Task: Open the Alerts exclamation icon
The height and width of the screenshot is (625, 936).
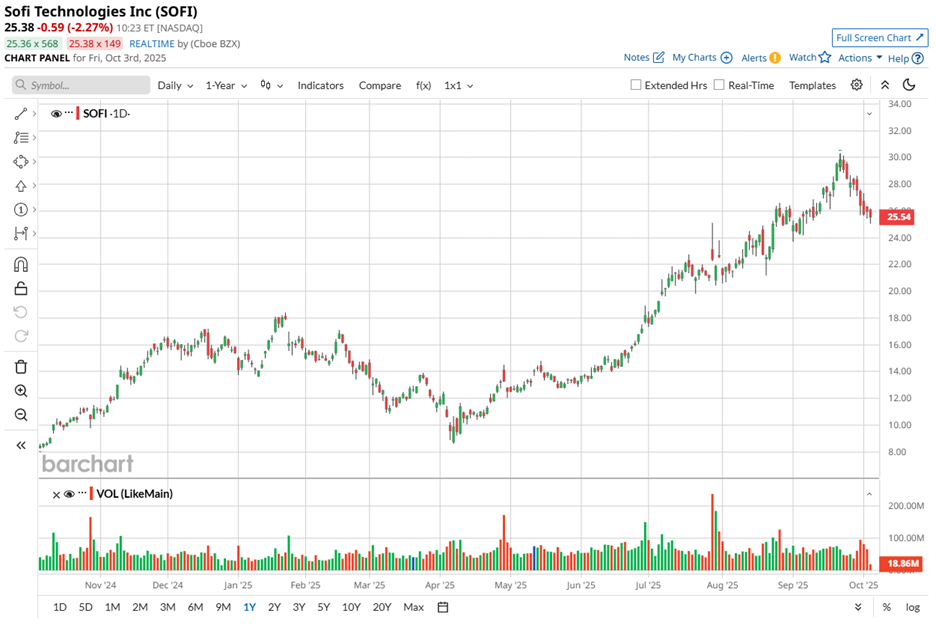Action: 775,58
